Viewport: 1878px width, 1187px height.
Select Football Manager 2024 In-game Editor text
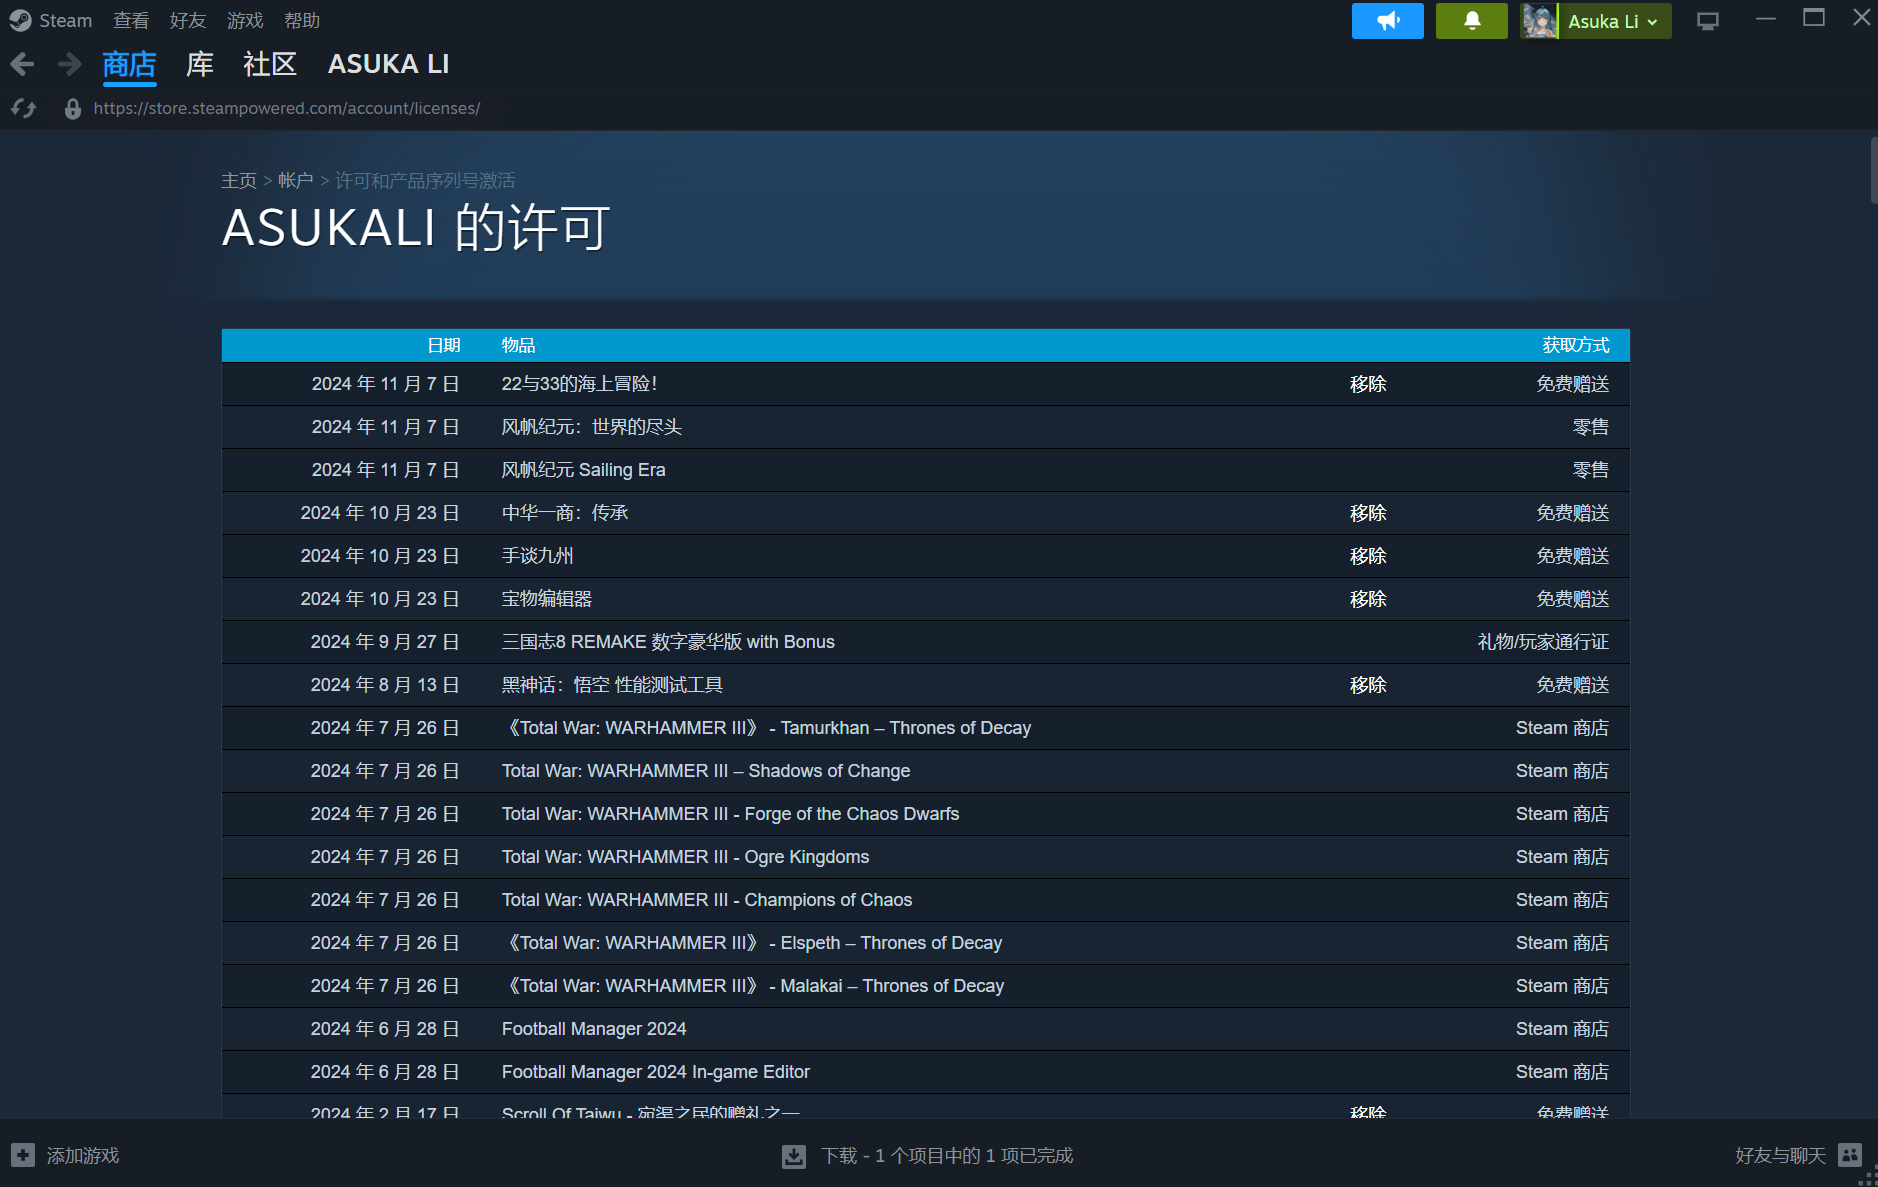coord(656,1072)
